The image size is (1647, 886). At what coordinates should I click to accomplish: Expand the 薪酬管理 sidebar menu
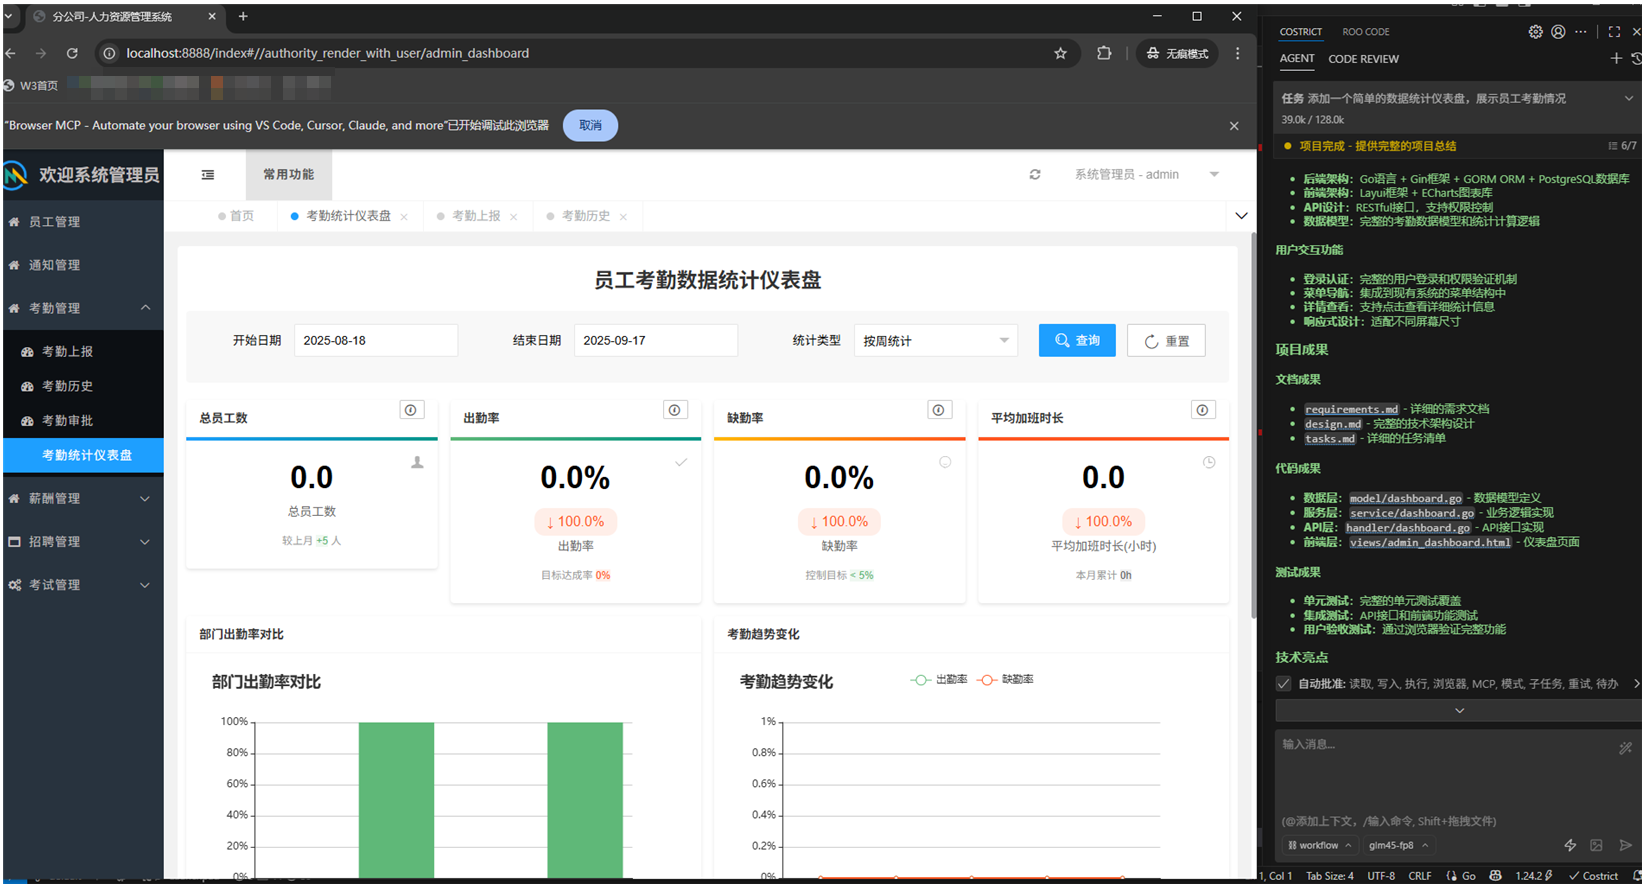(x=83, y=499)
